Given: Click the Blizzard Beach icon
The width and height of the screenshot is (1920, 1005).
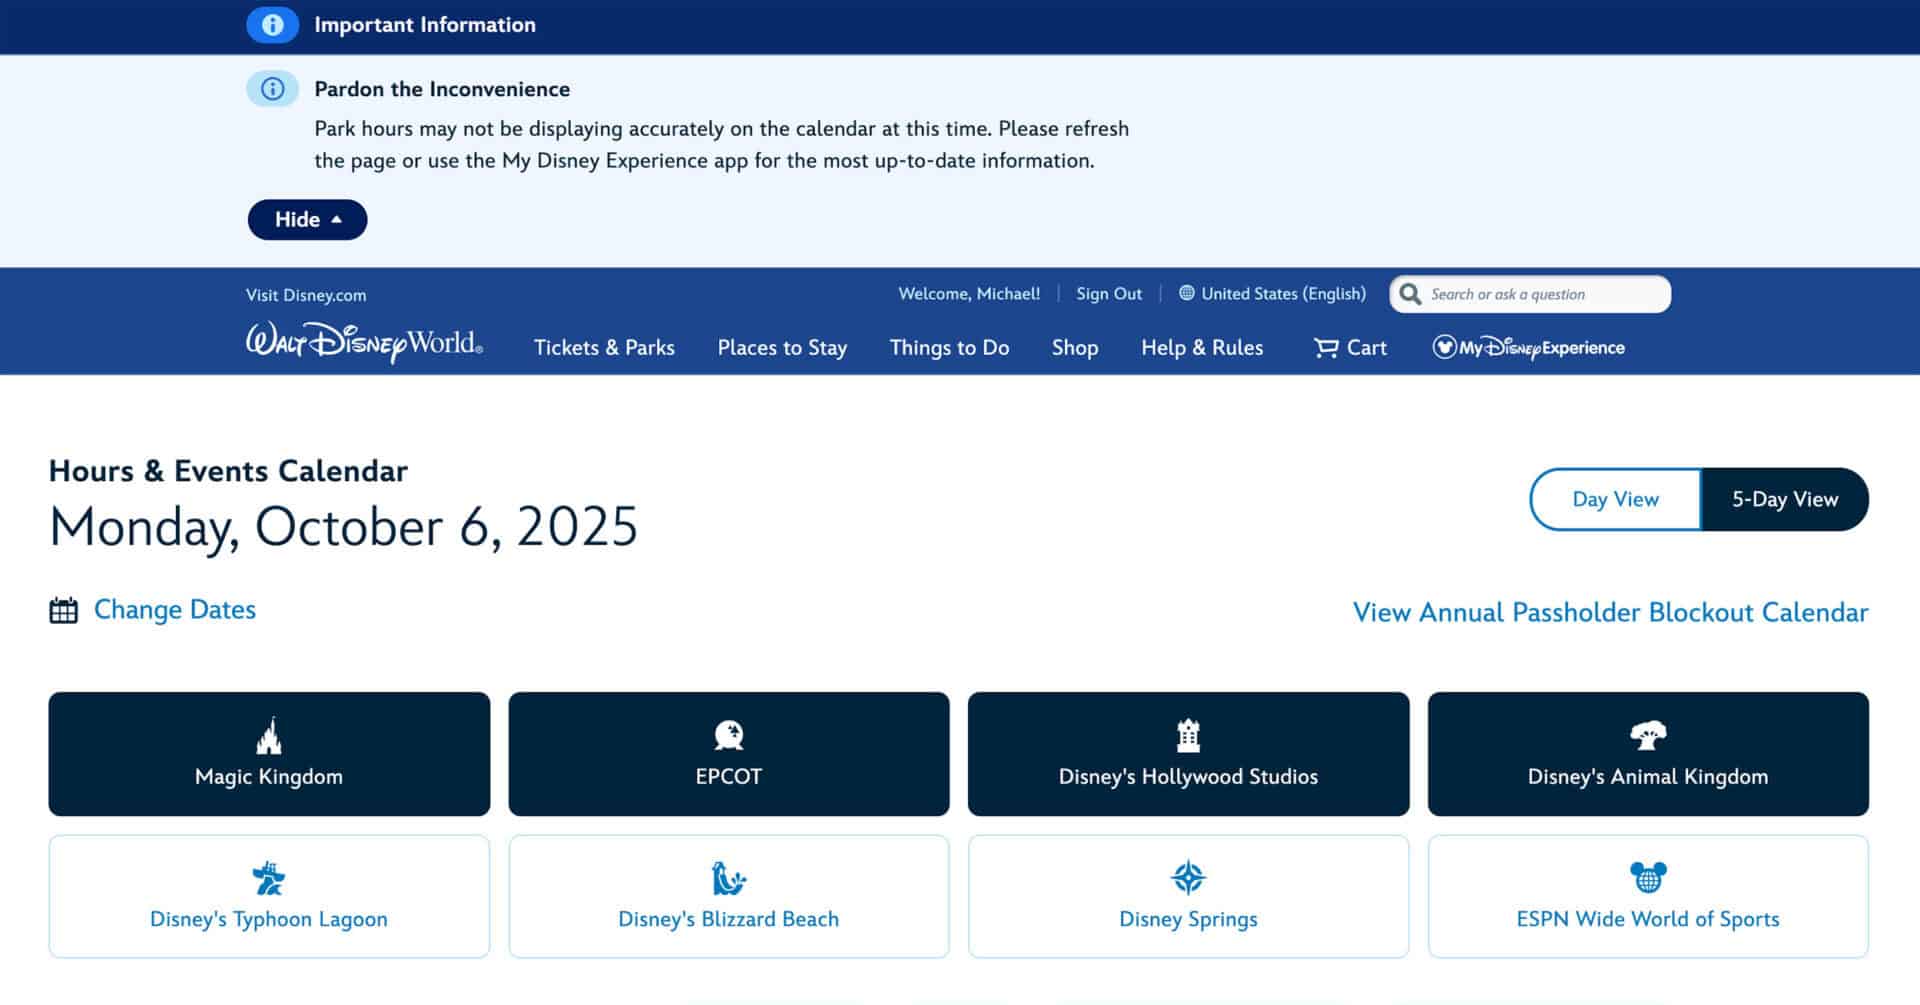Looking at the screenshot, I should (728, 878).
